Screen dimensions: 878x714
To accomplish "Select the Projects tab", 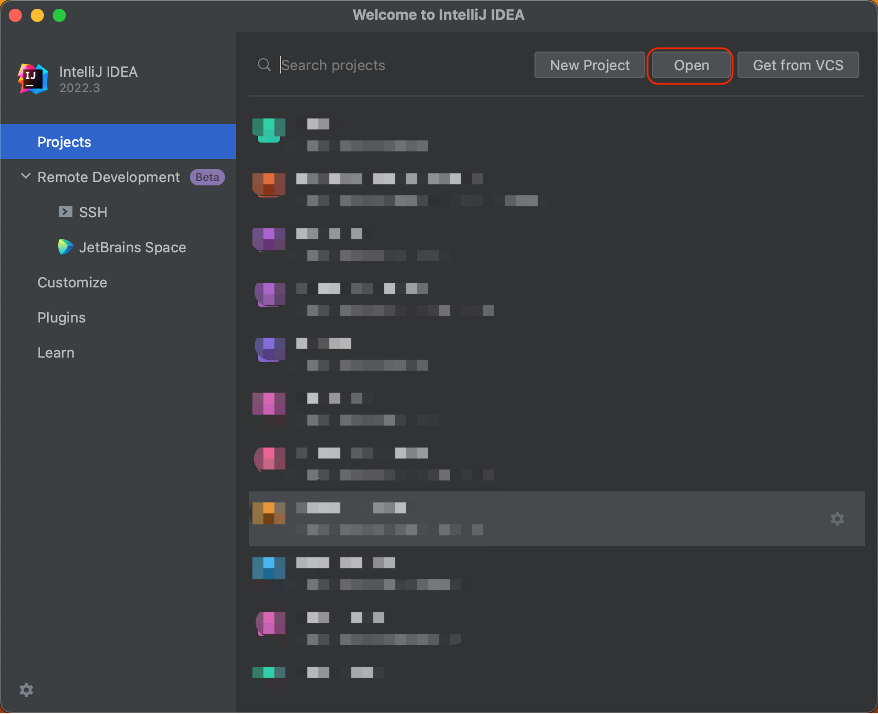I will [x=64, y=142].
